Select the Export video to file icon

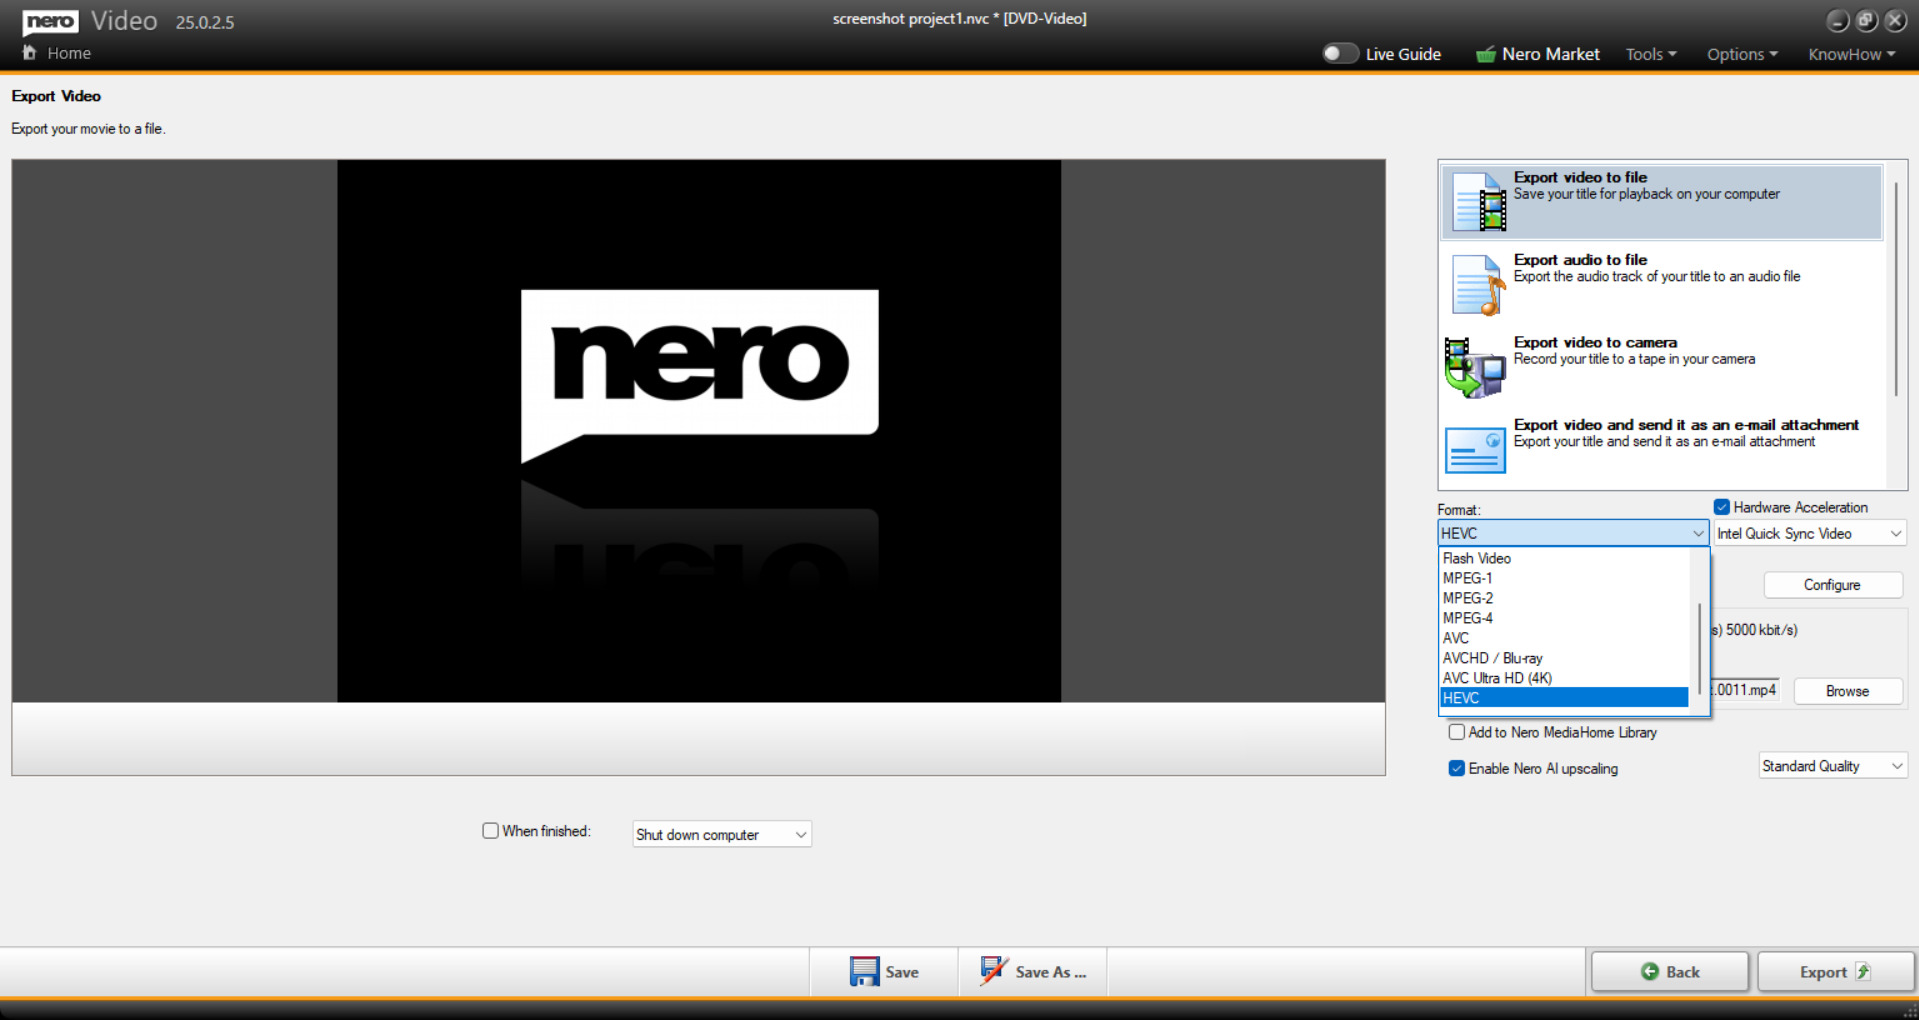(x=1479, y=202)
